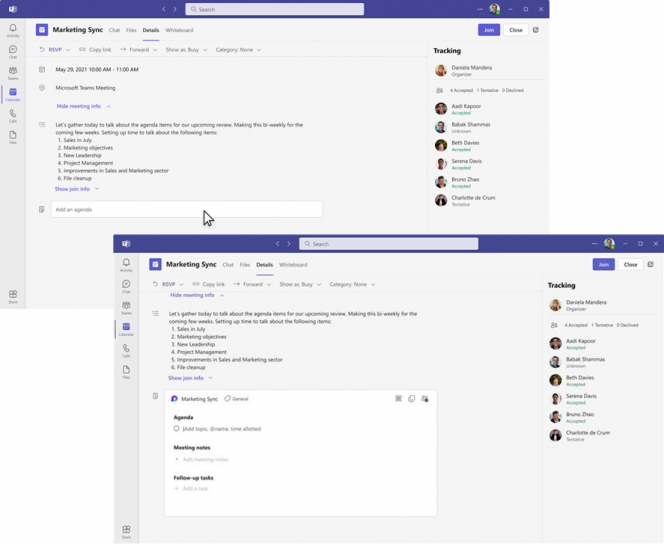Switch to the Chat tab in the back window
This screenshot has height=544, width=664.
point(114,30)
